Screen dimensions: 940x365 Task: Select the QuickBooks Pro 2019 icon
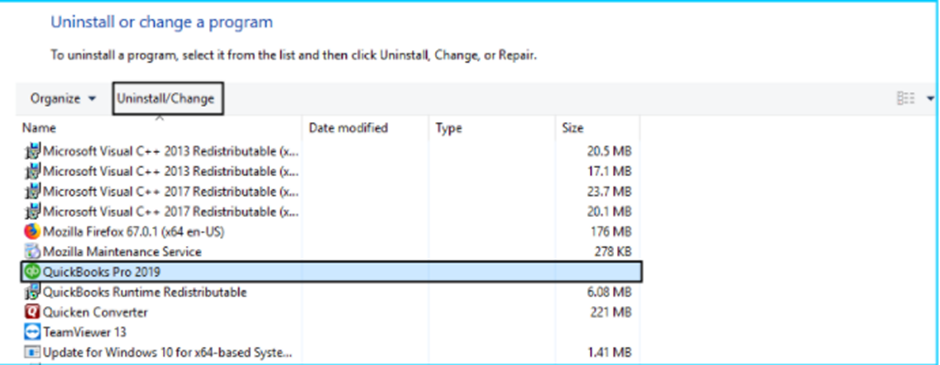point(32,272)
